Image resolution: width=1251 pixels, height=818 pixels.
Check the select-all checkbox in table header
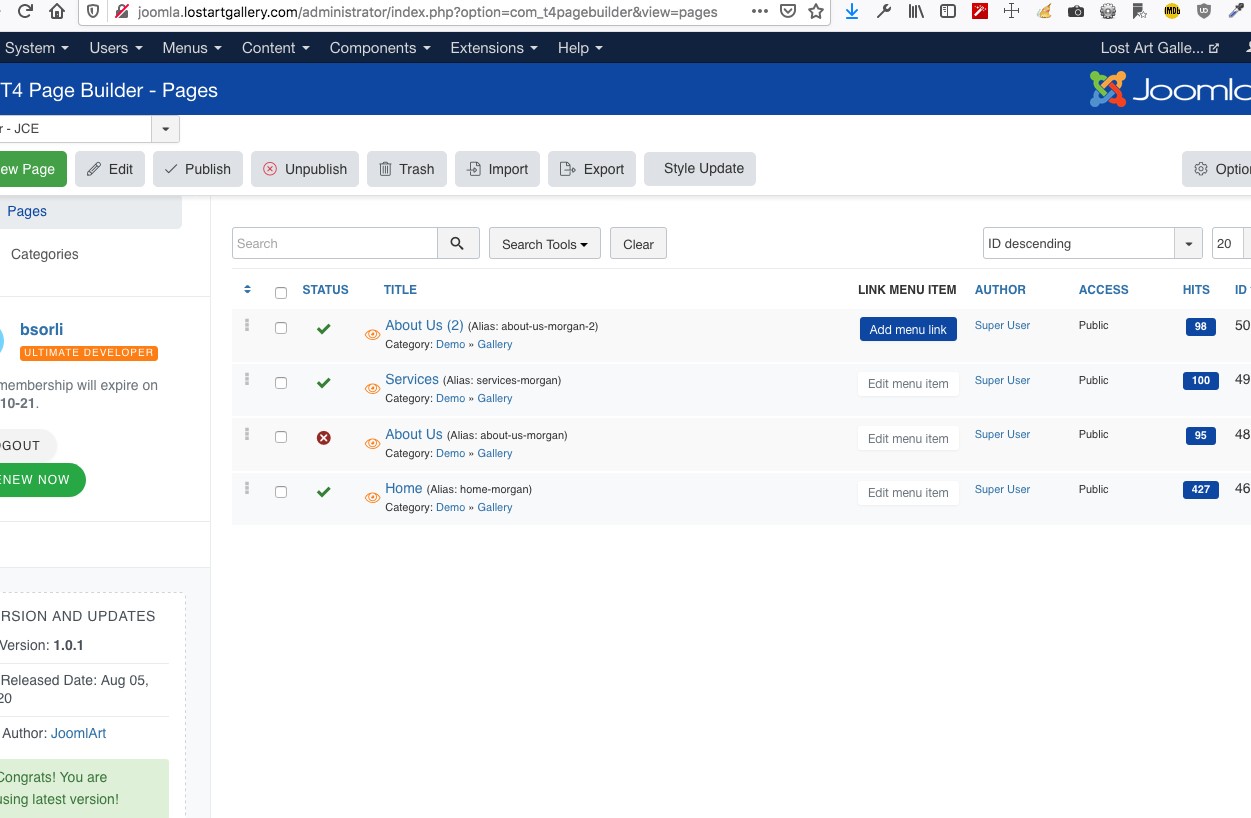[x=281, y=293]
